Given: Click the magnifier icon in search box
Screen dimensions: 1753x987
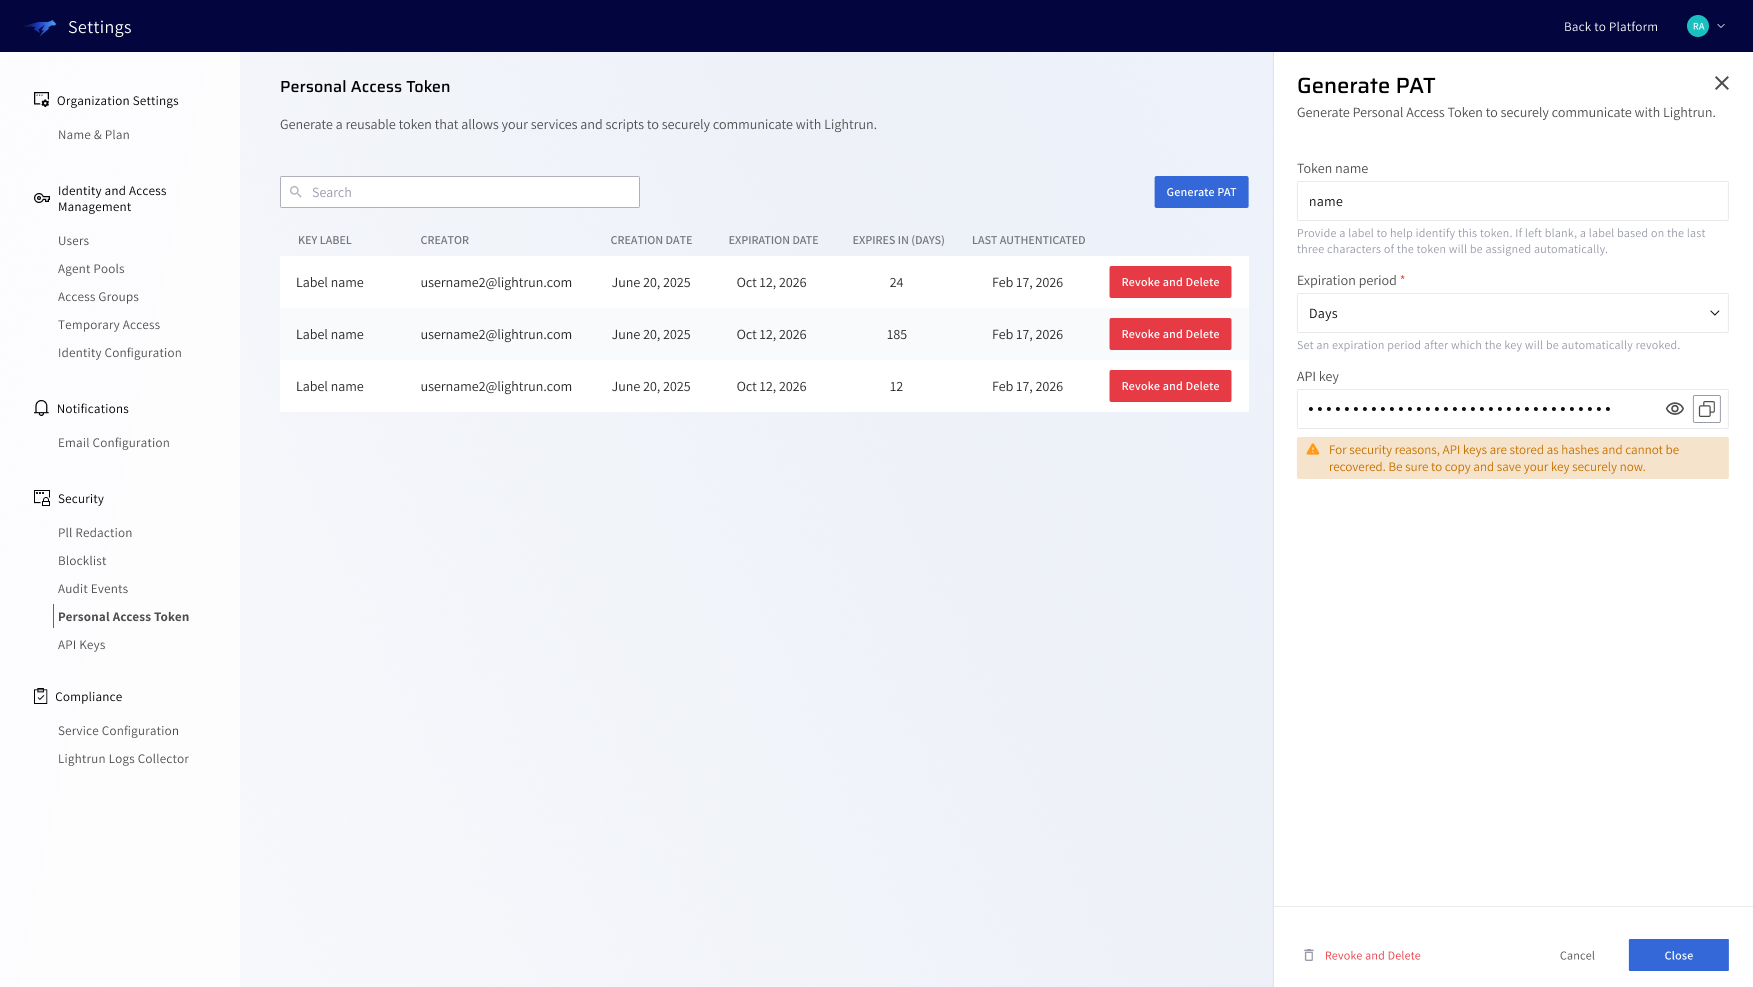Looking at the screenshot, I should click(x=296, y=192).
